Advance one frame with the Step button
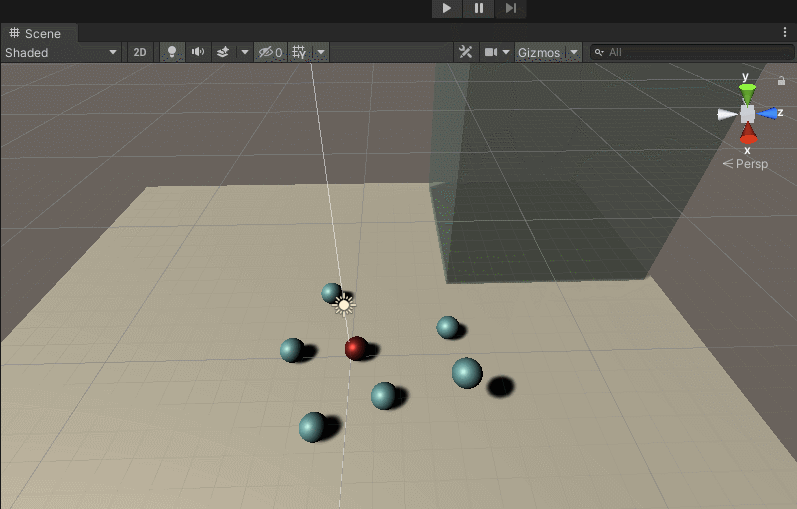The width and height of the screenshot is (797, 509). pyautogui.click(x=510, y=8)
